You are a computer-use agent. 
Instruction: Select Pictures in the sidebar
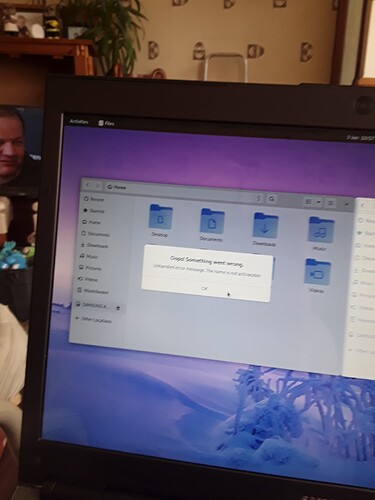coord(90,268)
